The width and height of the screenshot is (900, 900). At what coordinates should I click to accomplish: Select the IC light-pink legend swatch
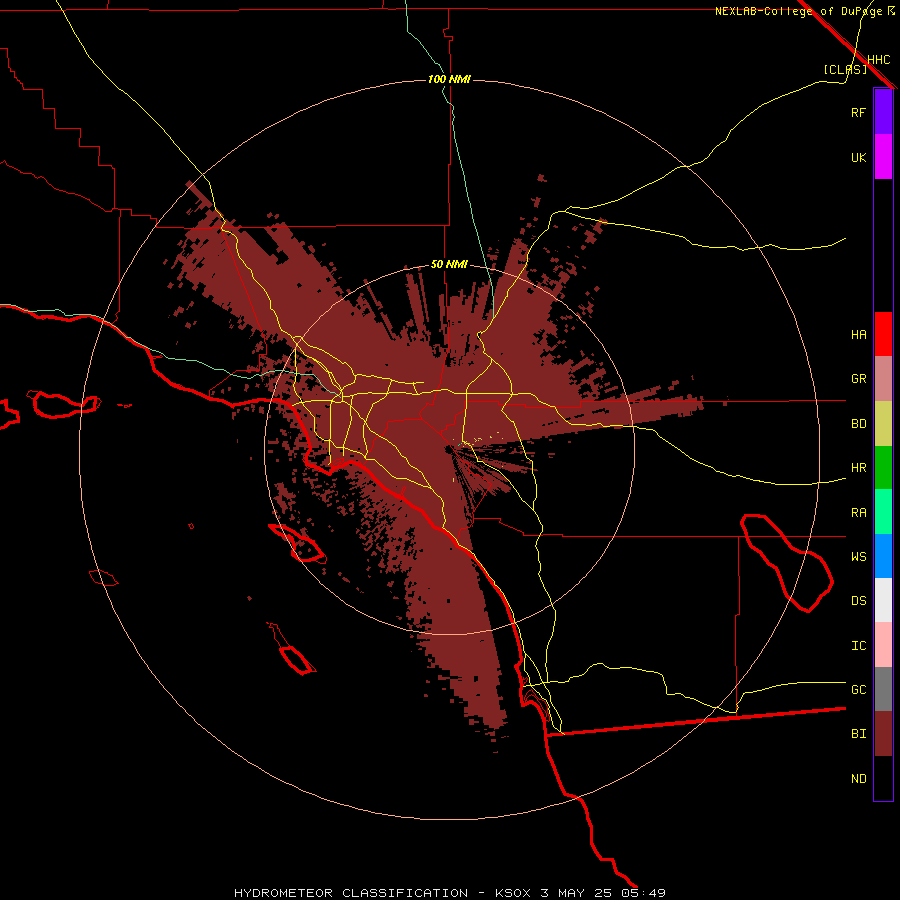(883, 645)
